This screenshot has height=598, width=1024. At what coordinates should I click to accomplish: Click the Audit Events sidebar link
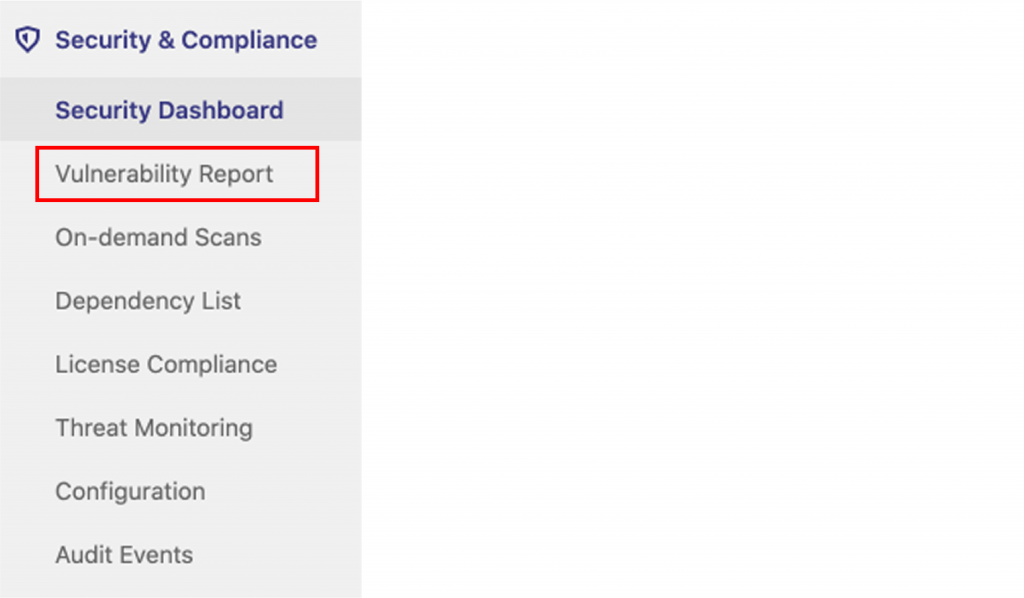tap(124, 555)
